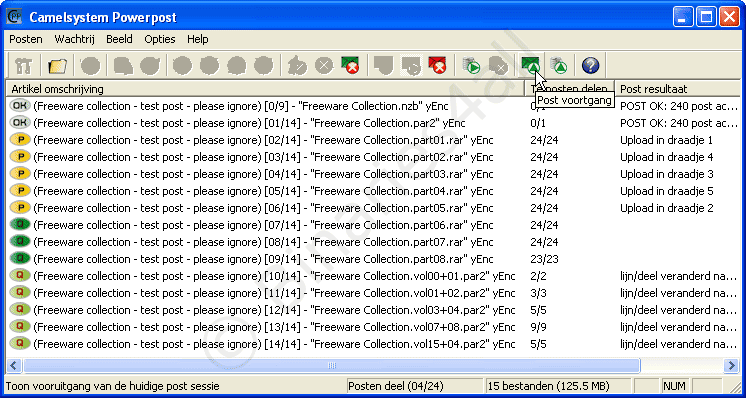Image resolution: width=746 pixels, height=398 pixels.
Task: Click the green Q icon of the part08.rar row
Action: [20, 259]
